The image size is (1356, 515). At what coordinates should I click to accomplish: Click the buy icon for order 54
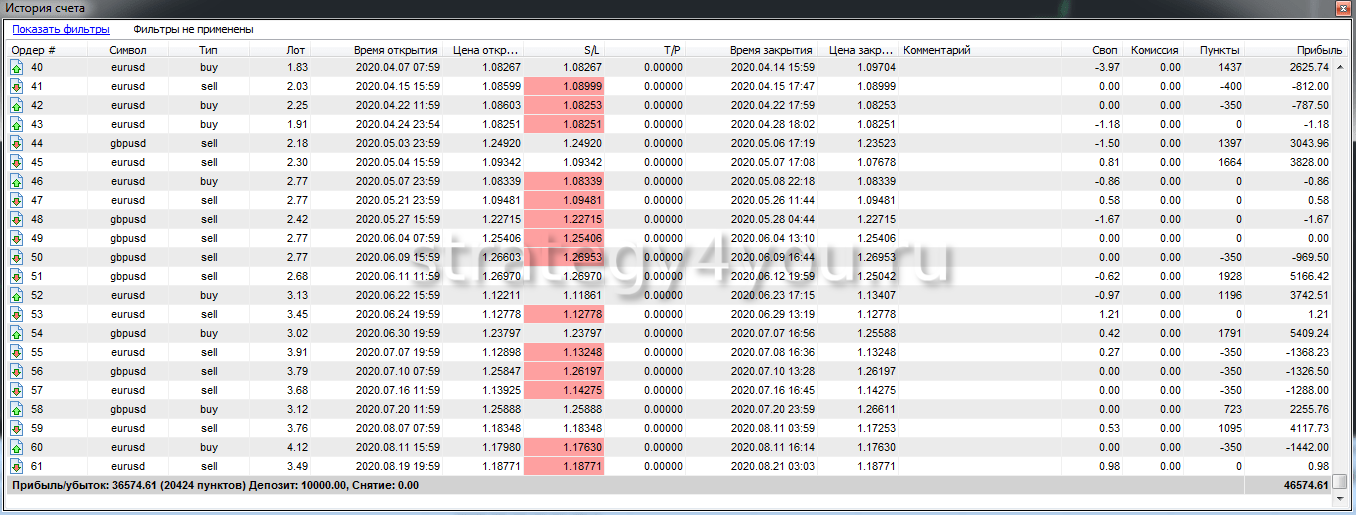click(x=16, y=333)
